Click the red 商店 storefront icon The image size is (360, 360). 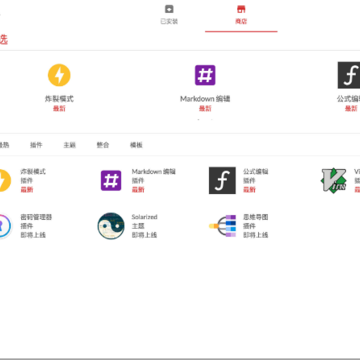pos(241,9)
